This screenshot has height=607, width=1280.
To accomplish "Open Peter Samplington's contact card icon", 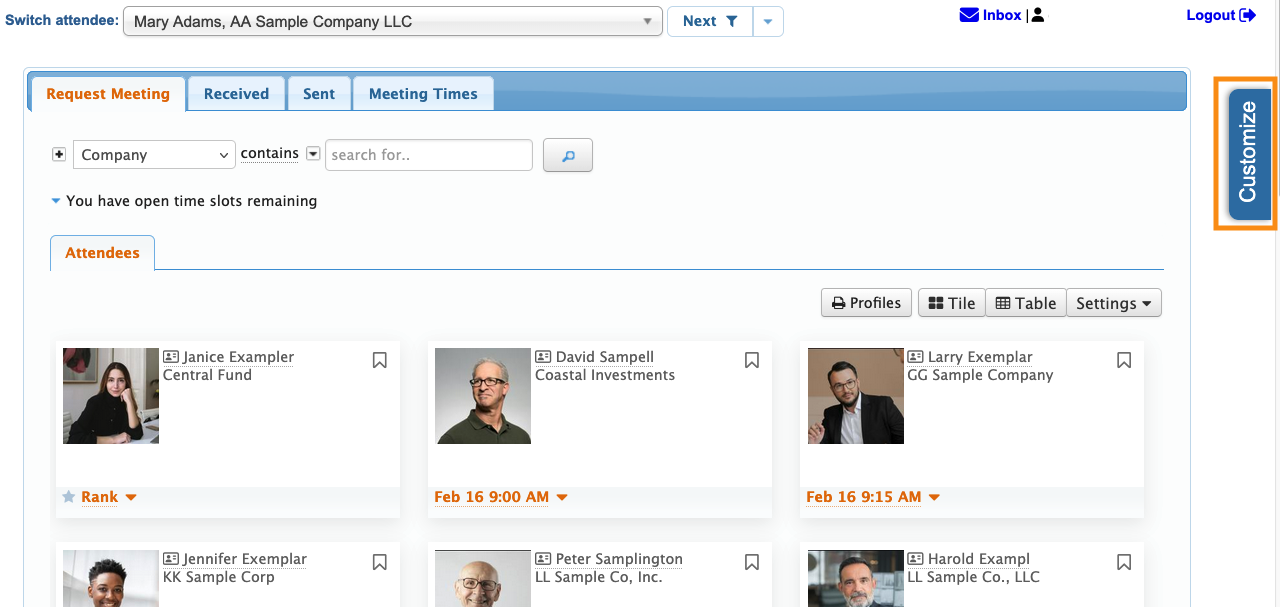I will [x=543, y=559].
